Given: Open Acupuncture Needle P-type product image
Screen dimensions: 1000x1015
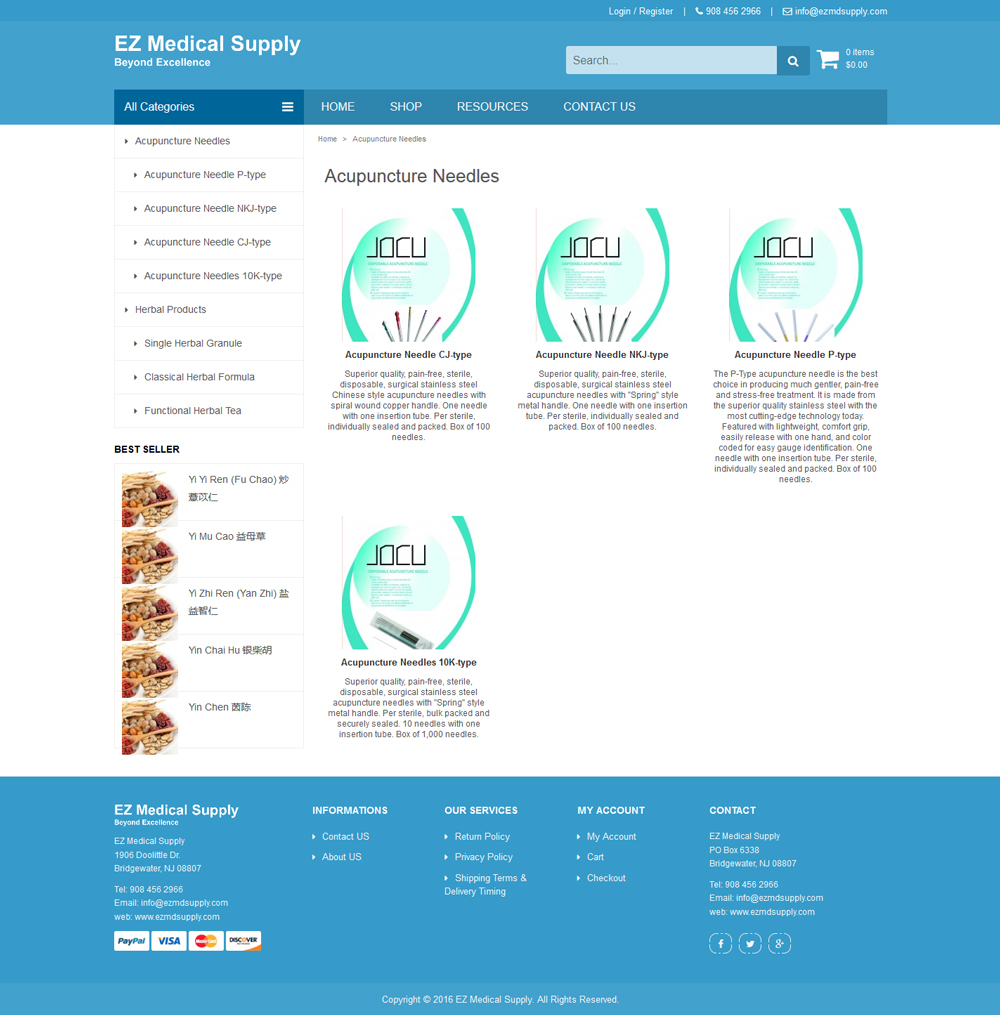Looking at the screenshot, I should click(795, 274).
